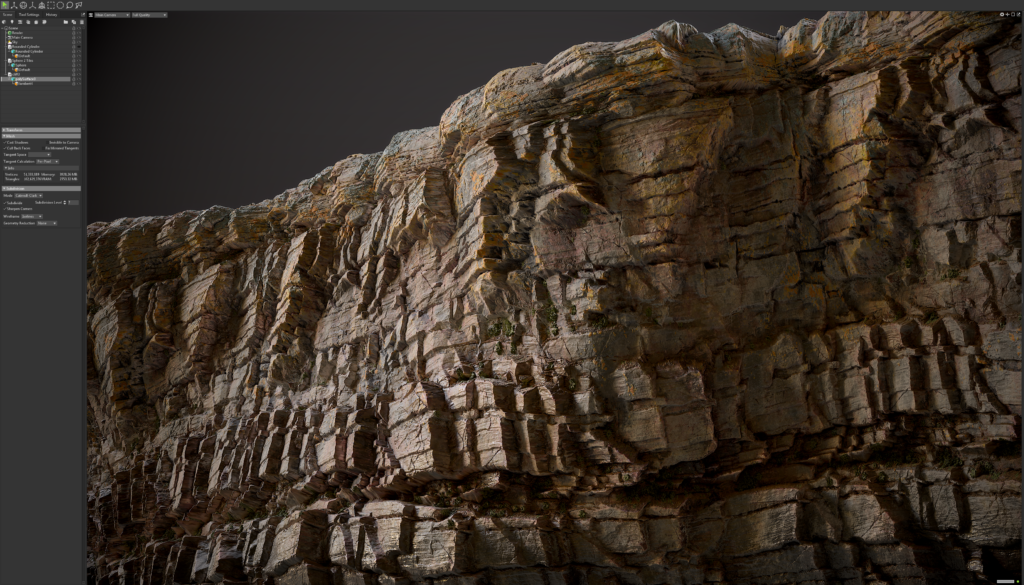This screenshot has width=1024, height=585.
Task: Lock the Sky object in scene tree
Action: [74, 42]
